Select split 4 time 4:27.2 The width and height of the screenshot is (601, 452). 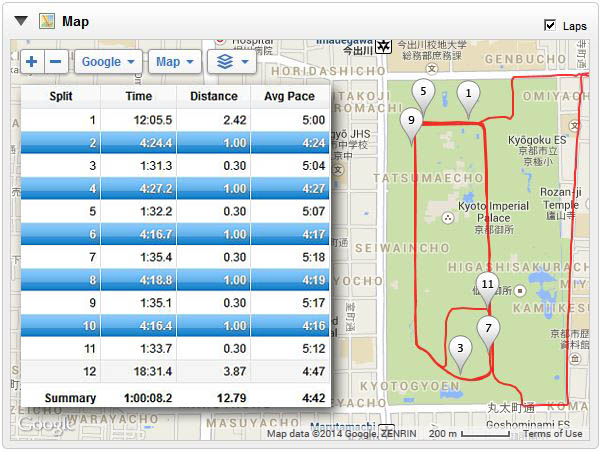coord(156,189)
